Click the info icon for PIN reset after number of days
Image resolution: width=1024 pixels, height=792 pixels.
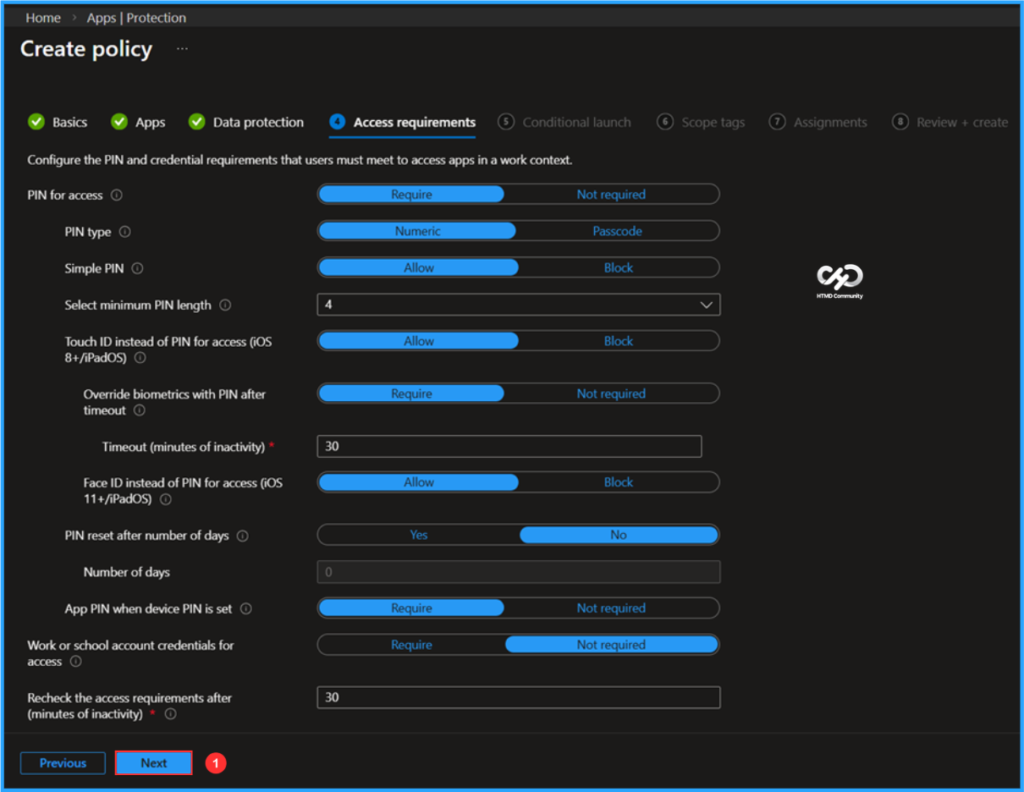[243, 536]
